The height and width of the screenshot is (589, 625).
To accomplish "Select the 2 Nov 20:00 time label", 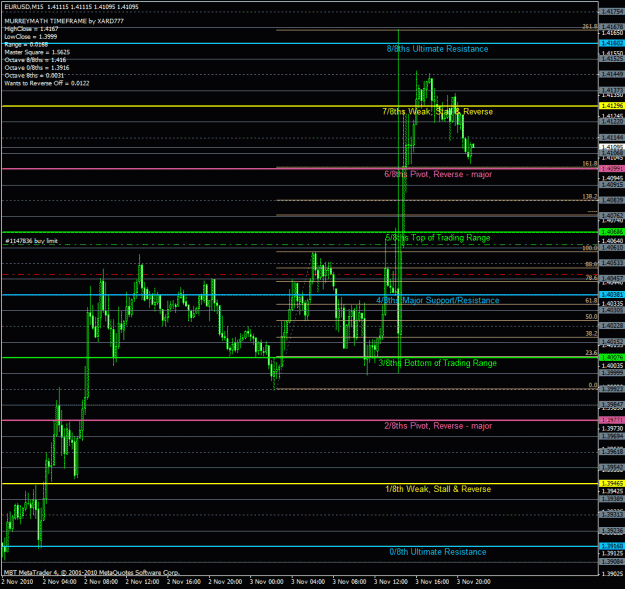I will tap(225, 582).
